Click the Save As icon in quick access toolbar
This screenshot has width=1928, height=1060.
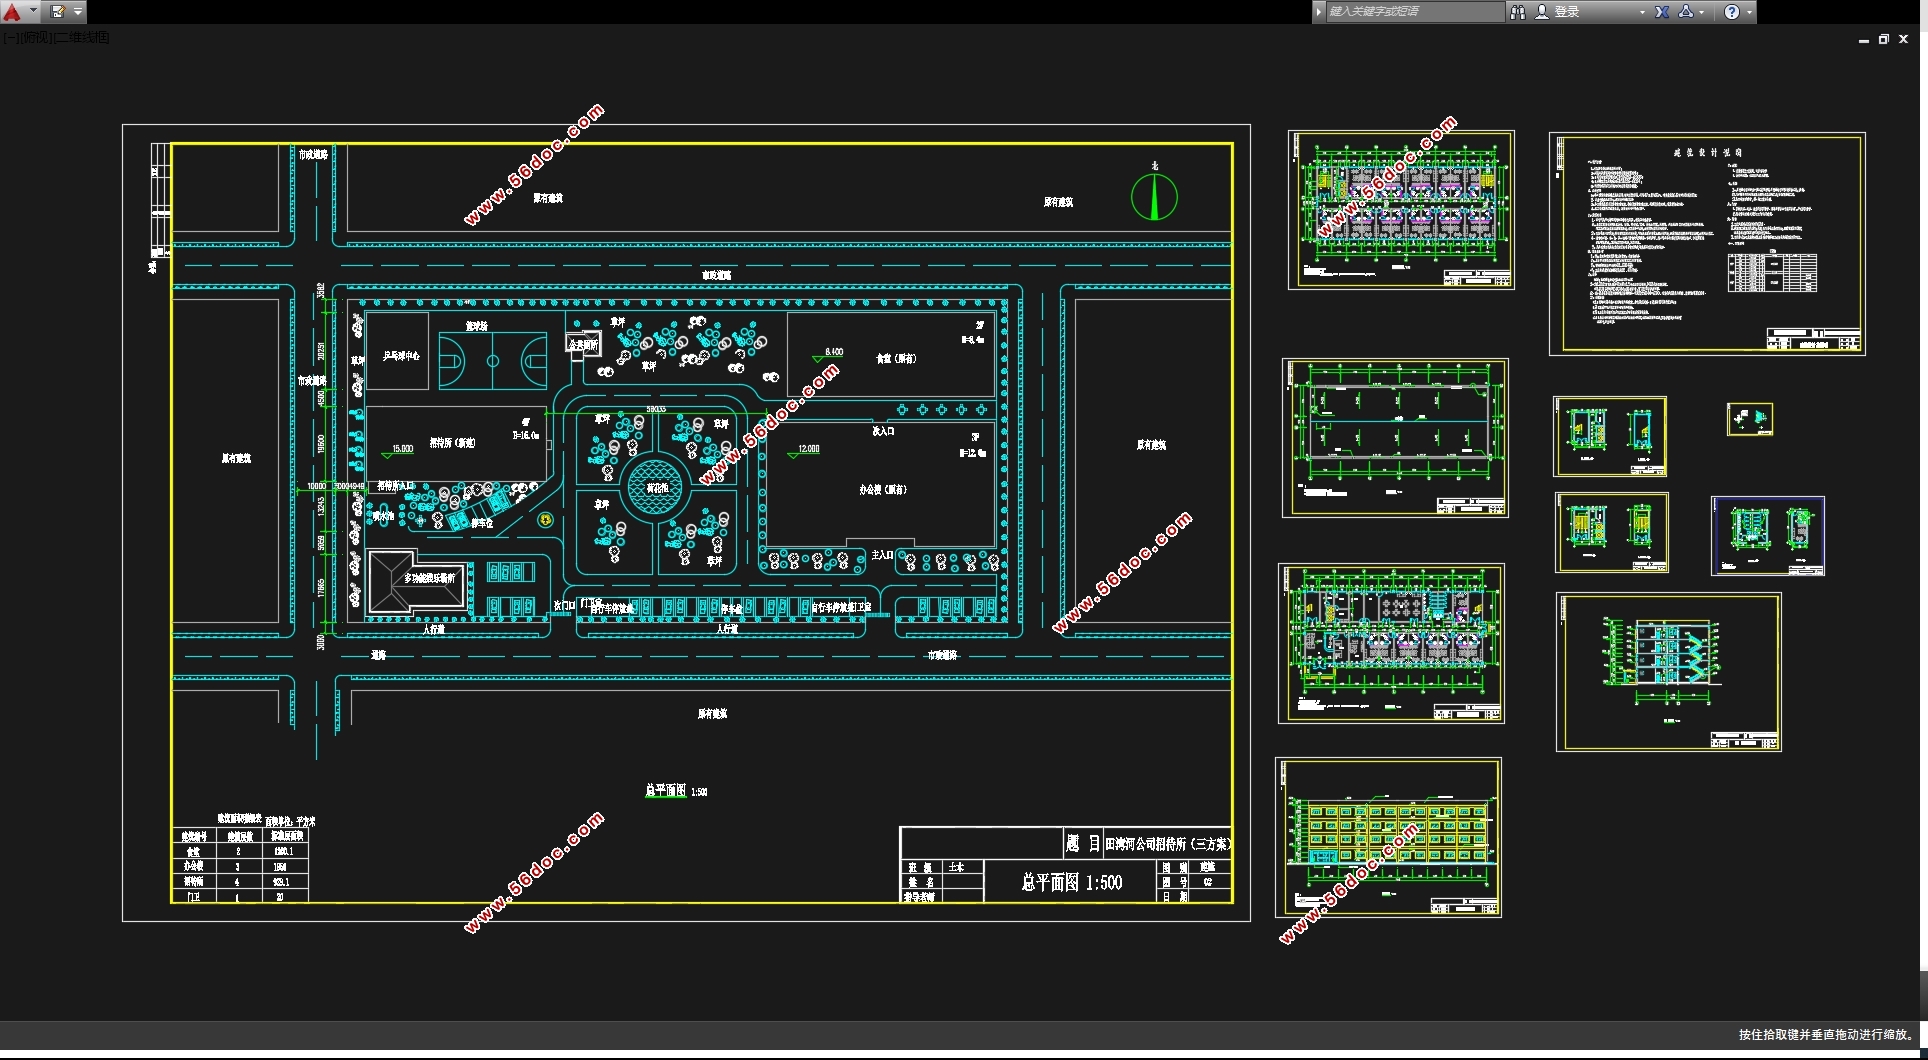(58, 12)
